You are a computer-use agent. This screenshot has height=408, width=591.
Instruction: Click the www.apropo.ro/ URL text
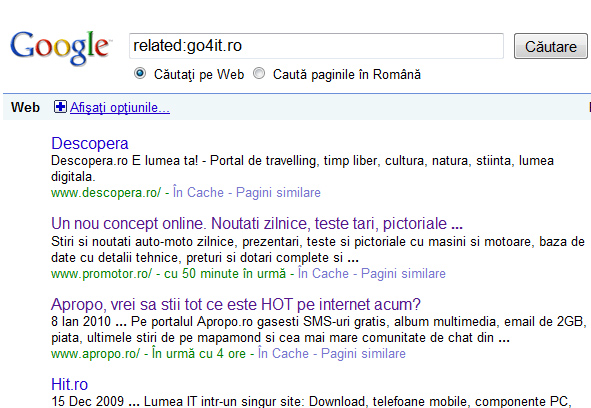coord(95,354)
